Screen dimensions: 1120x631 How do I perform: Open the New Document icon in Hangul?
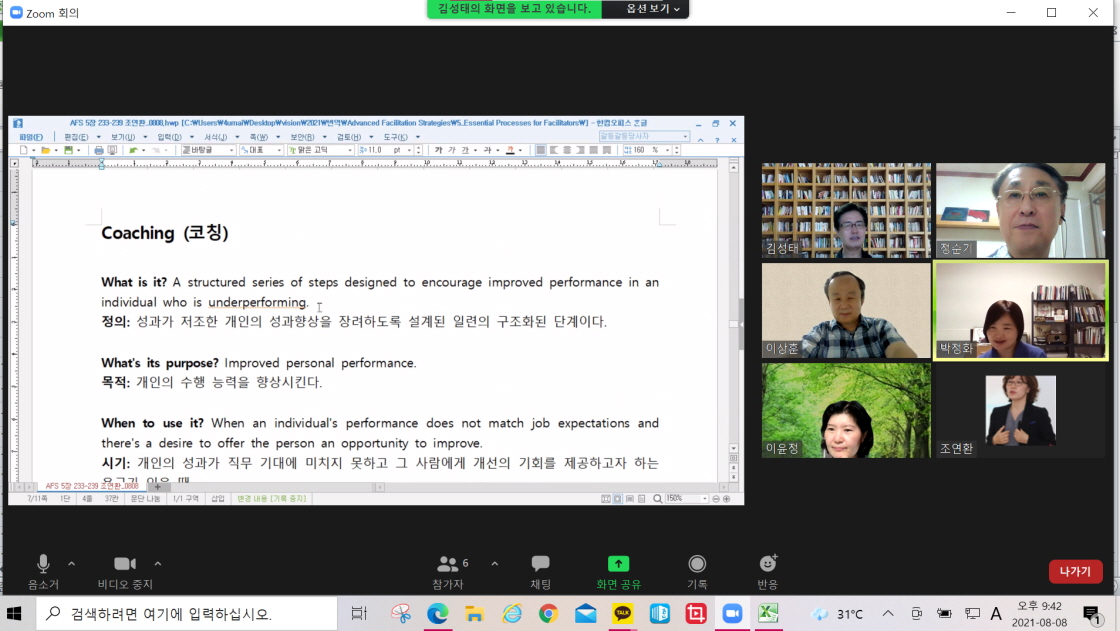[23, 149]
